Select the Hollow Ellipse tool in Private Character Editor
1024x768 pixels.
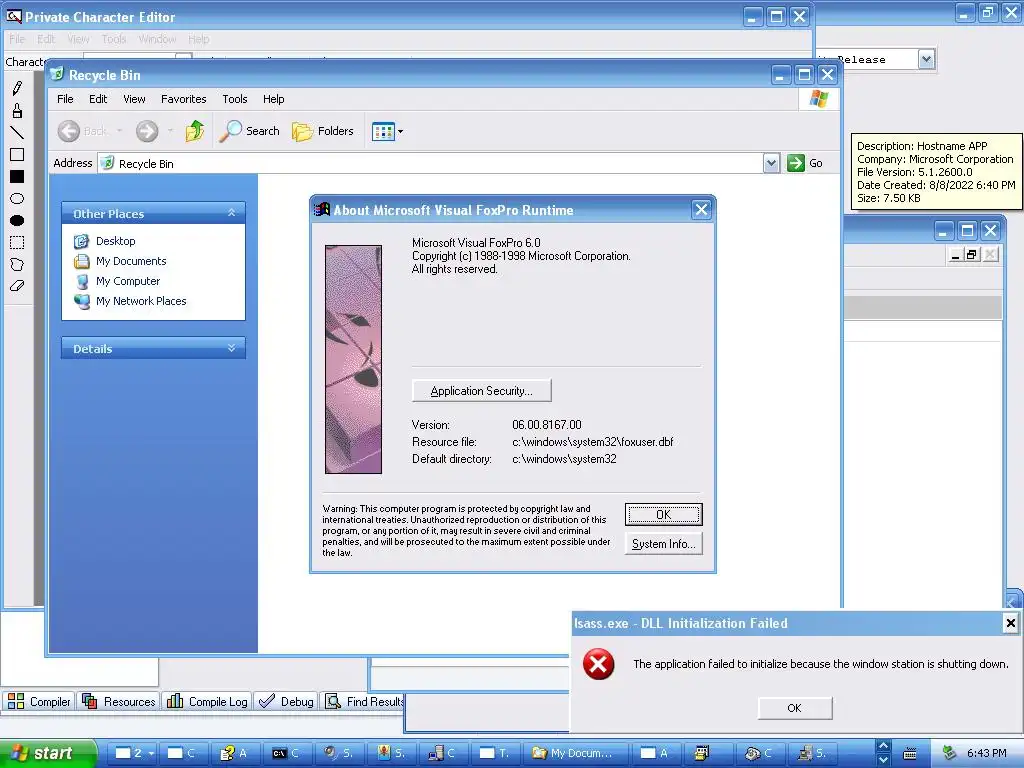pyautogui.click(x=17, y=199)
